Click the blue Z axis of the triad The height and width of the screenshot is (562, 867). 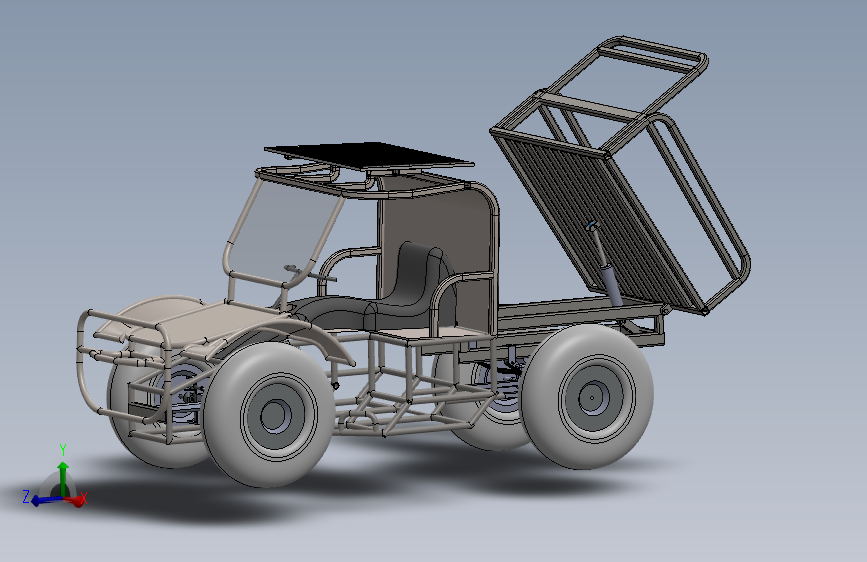point(45,501)
